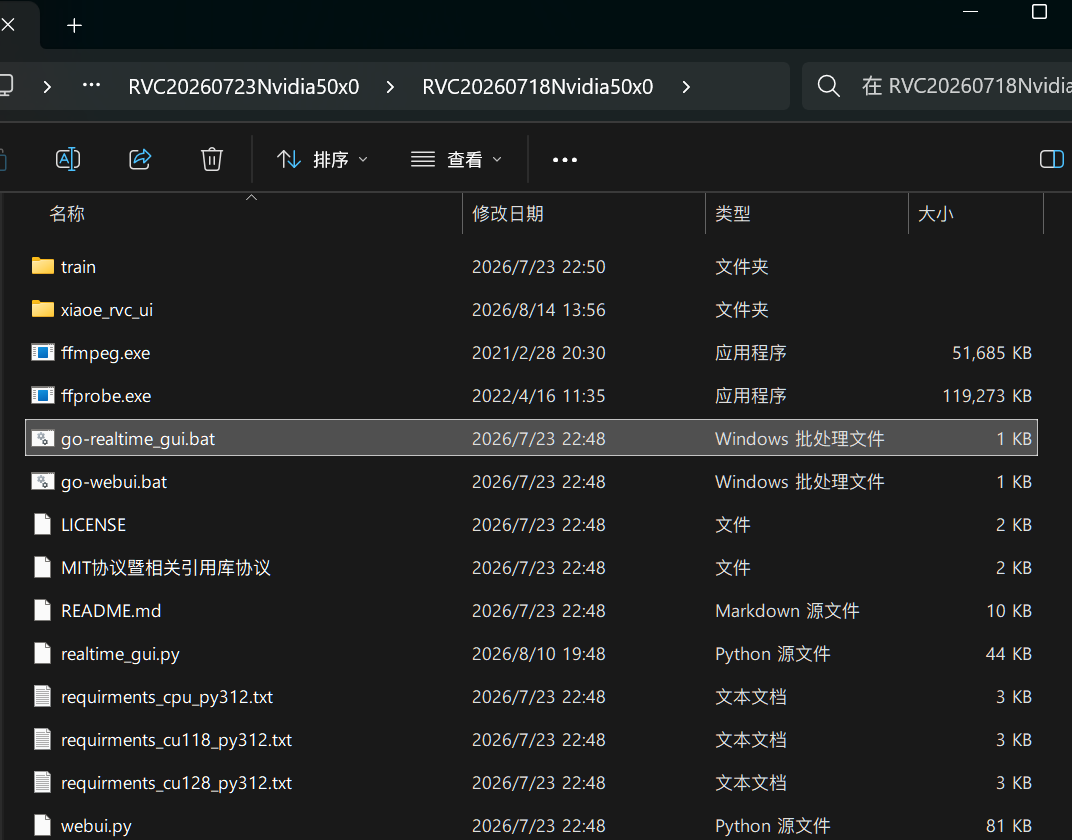
Task: Select the train folder icon
Action: tap(43, 266)
